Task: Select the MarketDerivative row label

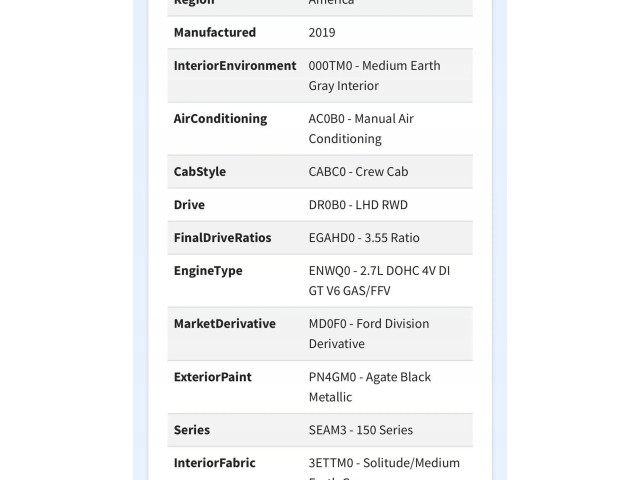Action: (224, 323)
